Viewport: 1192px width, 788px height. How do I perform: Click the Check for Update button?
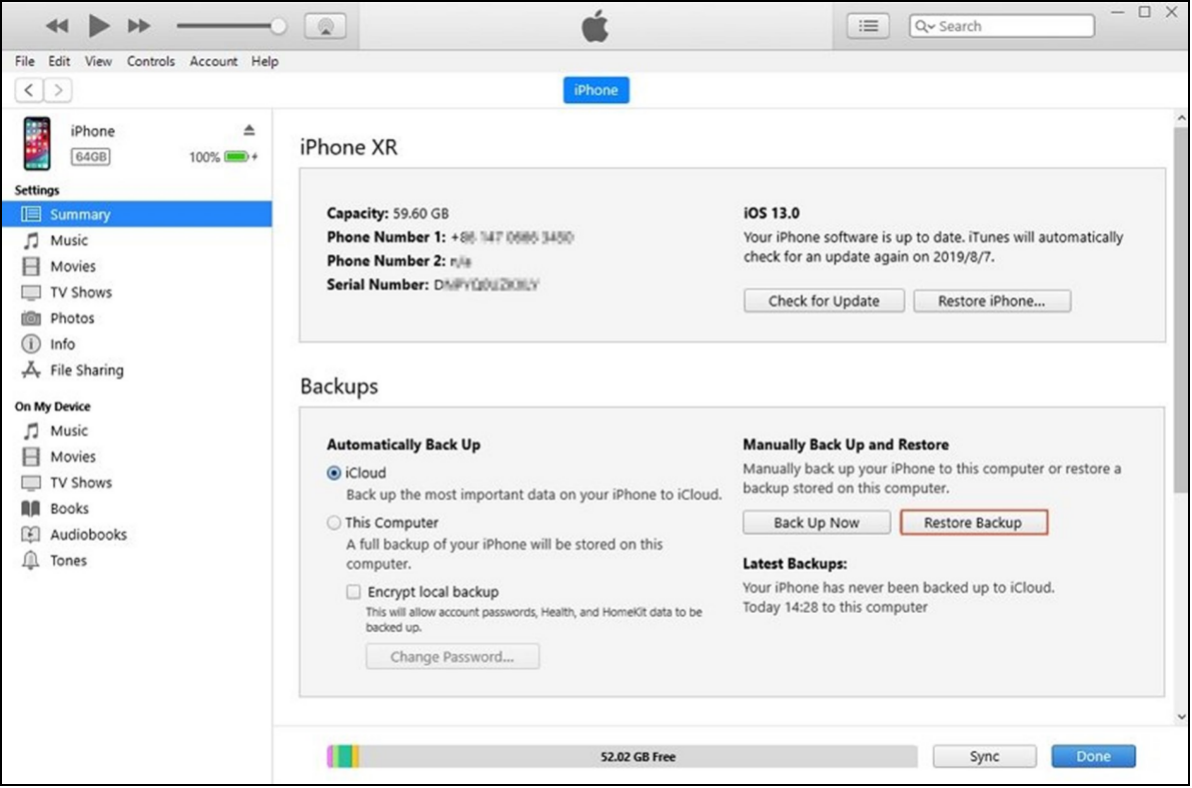[x=824, y=301]
